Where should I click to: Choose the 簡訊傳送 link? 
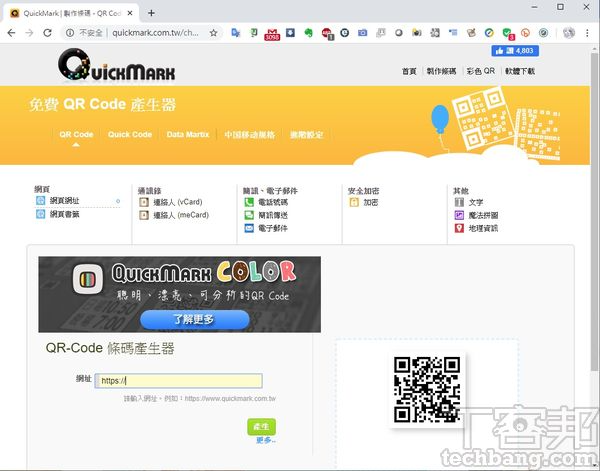coord(273,215)
